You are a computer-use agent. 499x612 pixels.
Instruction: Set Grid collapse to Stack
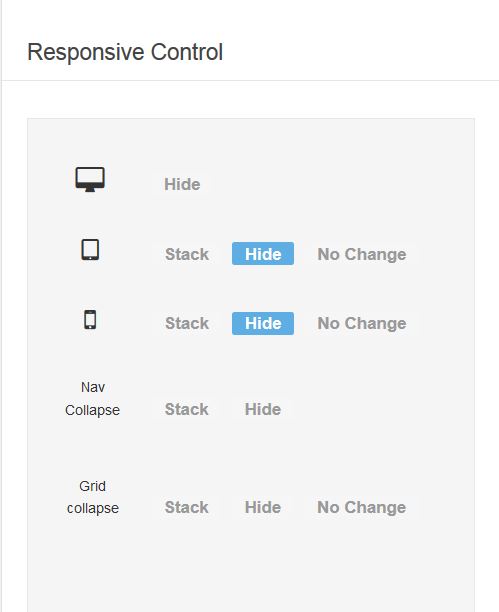point(186,507)
